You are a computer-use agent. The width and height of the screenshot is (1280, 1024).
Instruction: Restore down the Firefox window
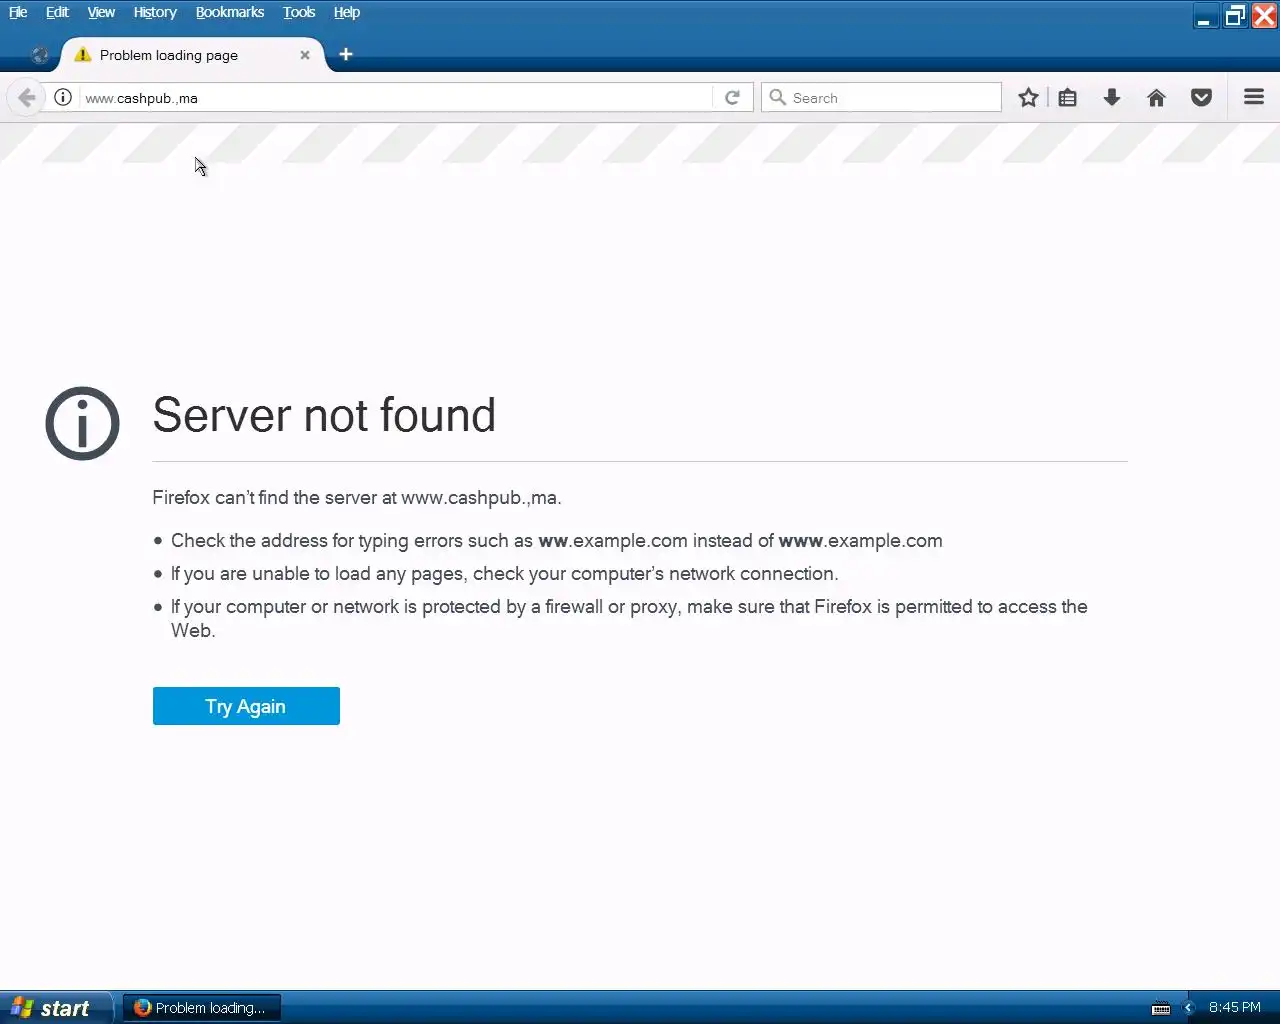(1235, 16)
